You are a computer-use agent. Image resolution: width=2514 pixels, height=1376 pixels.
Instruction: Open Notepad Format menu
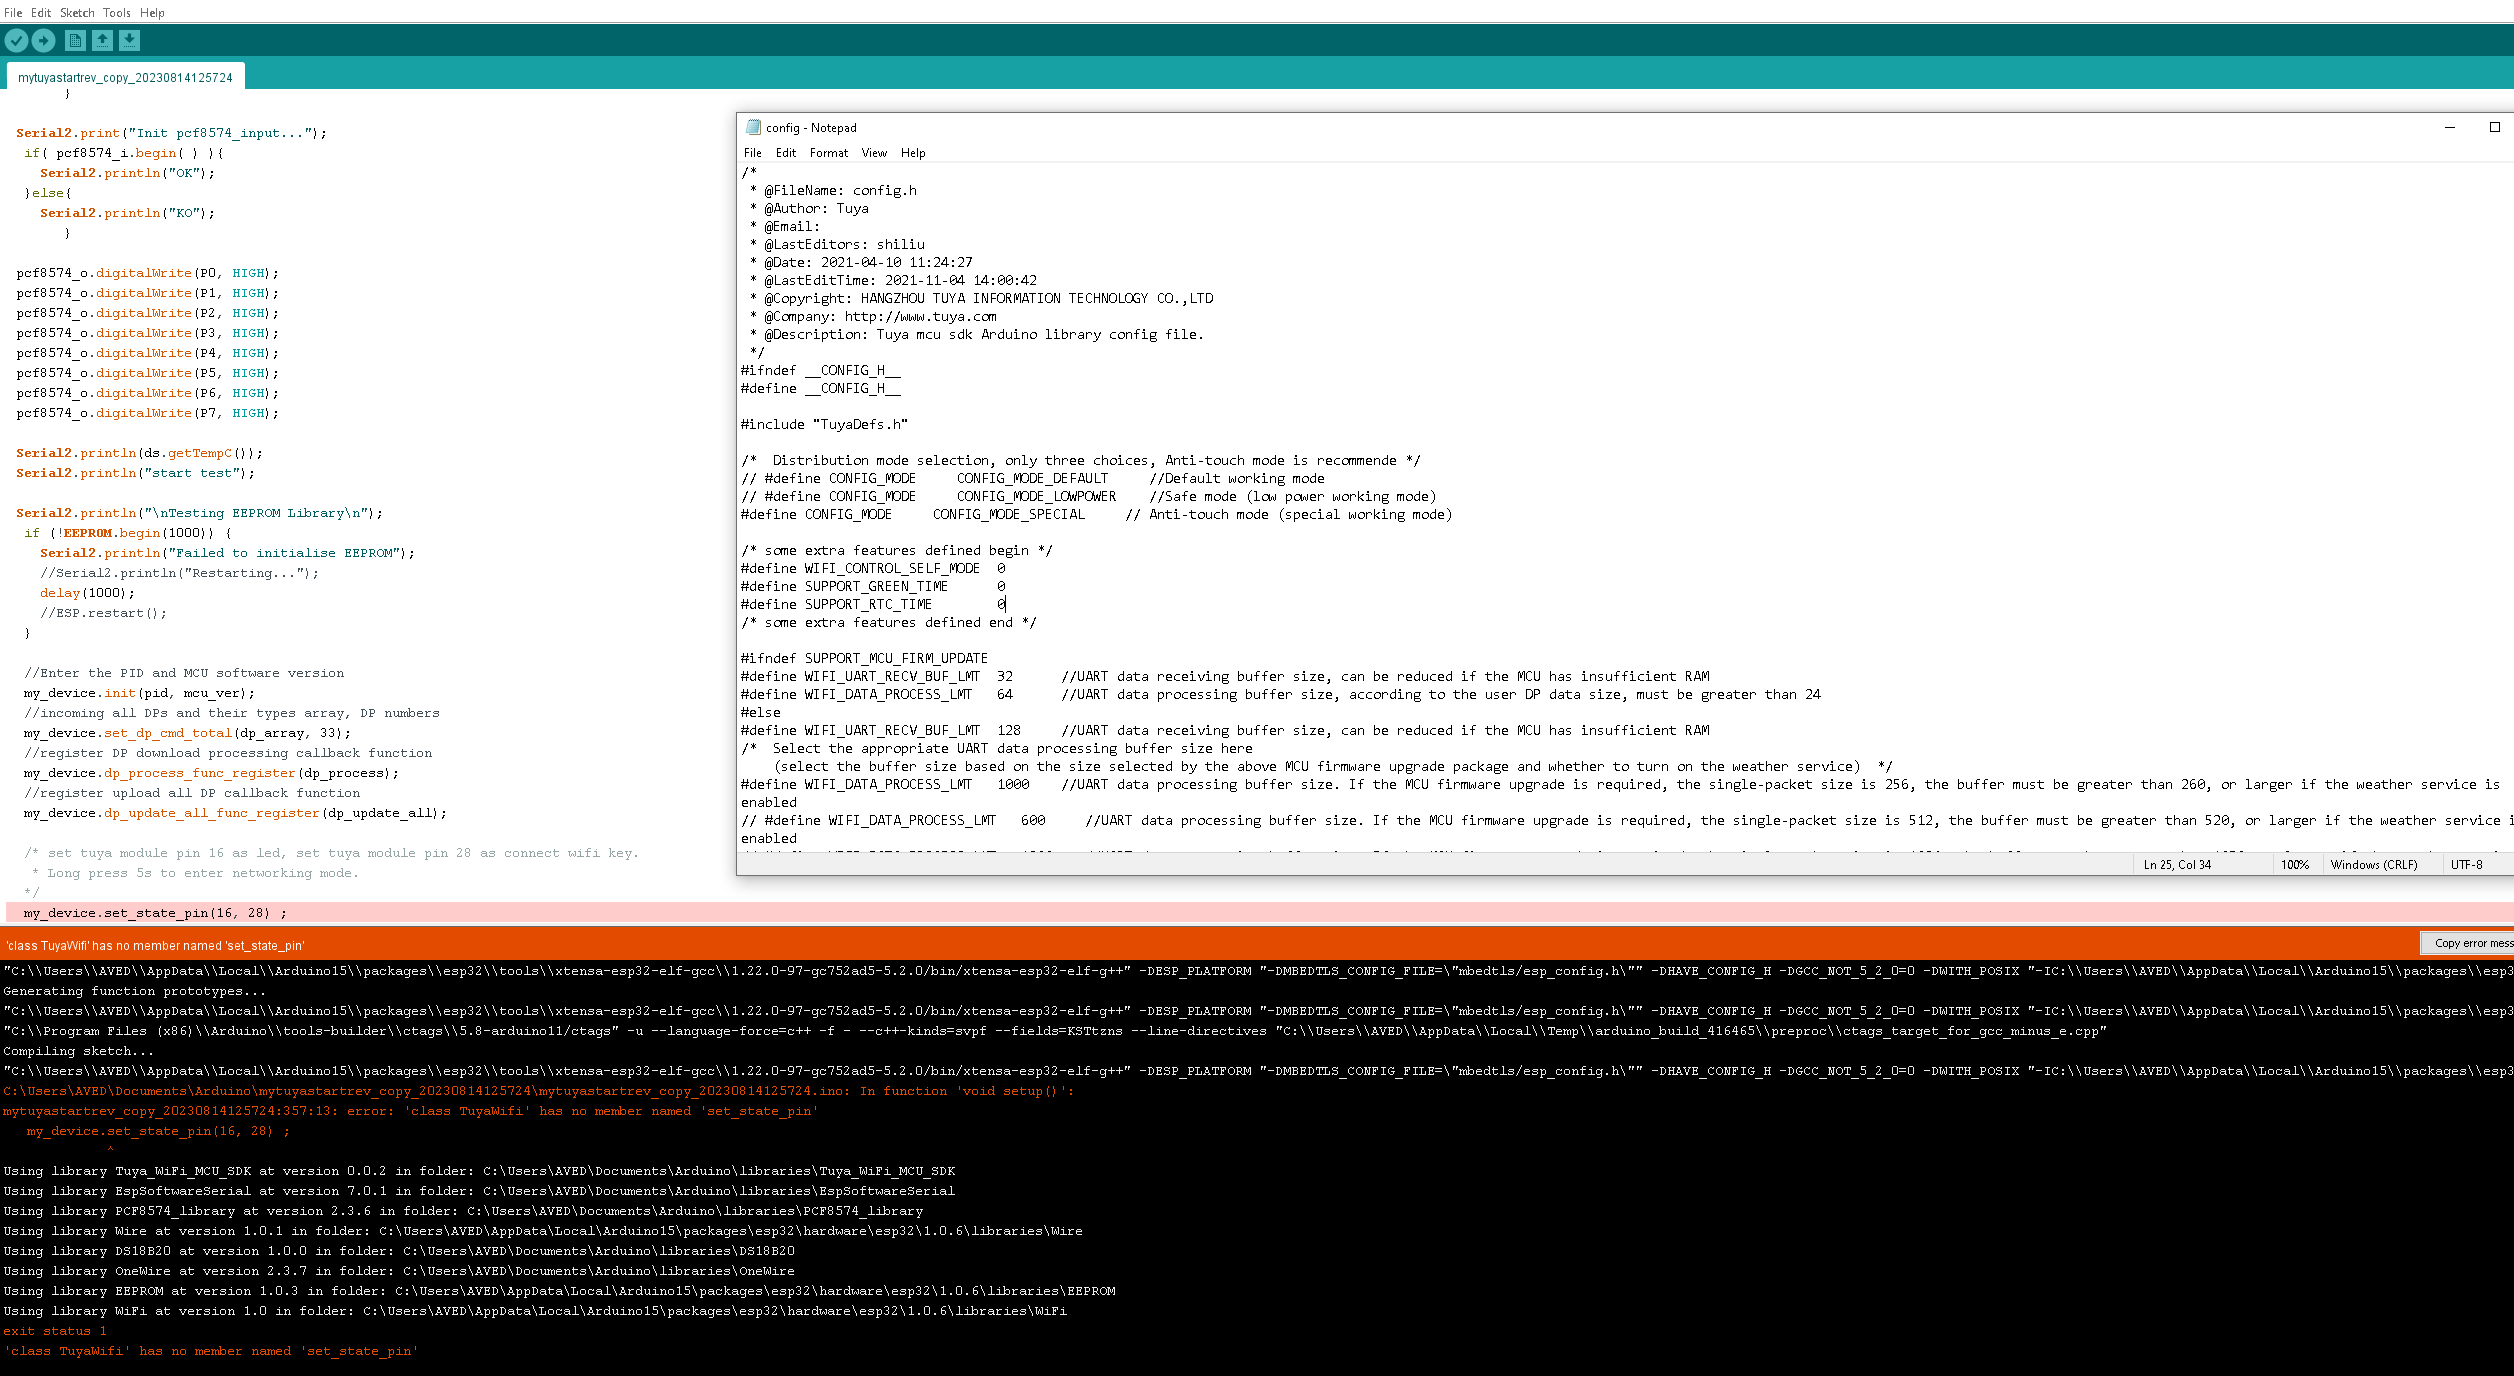828,153
